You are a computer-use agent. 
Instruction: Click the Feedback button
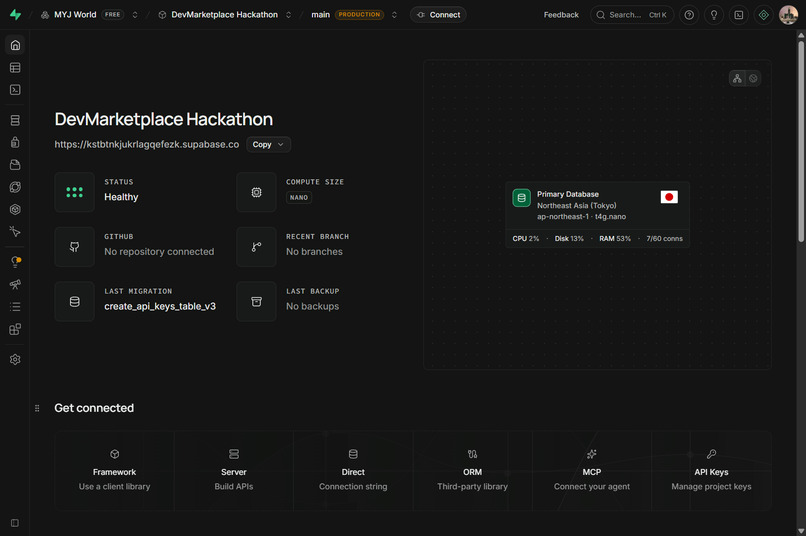[561, 15]
